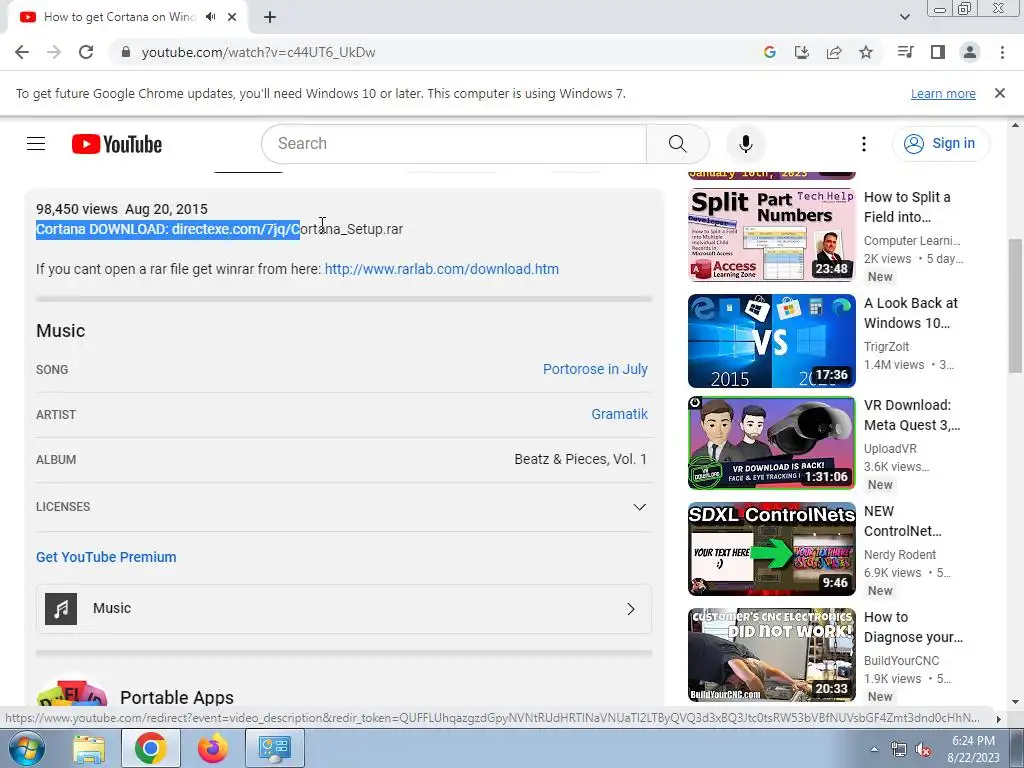The height and width of the screenshot is (768, 1024).
Task: Click the install/download page icon in address bar
Action: point(802,52)
